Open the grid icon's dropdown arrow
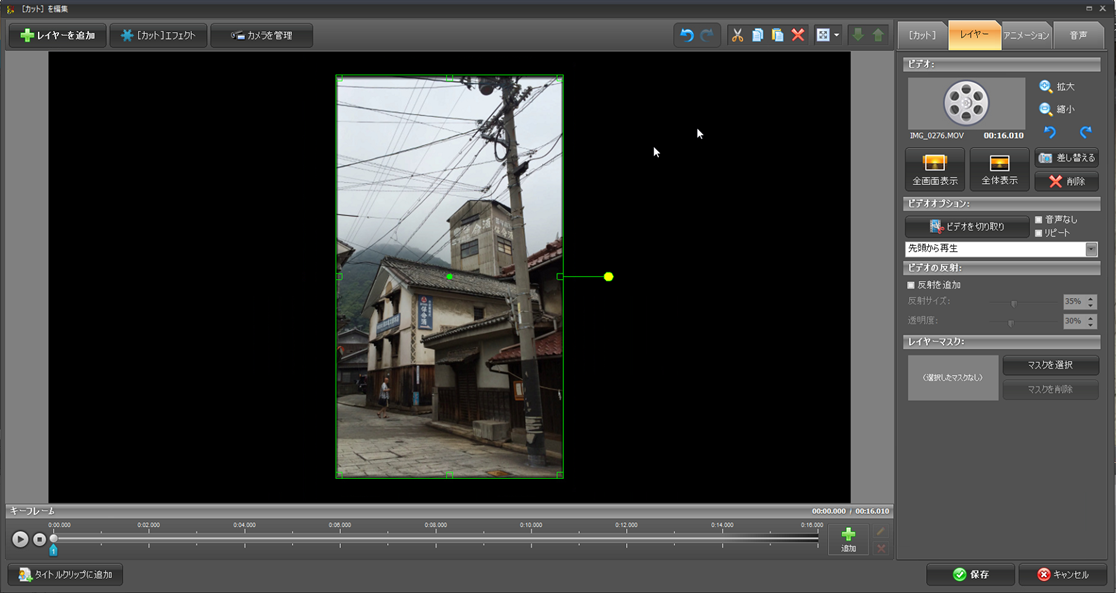Image resolution: width=1116 pixels, height=593 pixels. [x=836, y=35]
